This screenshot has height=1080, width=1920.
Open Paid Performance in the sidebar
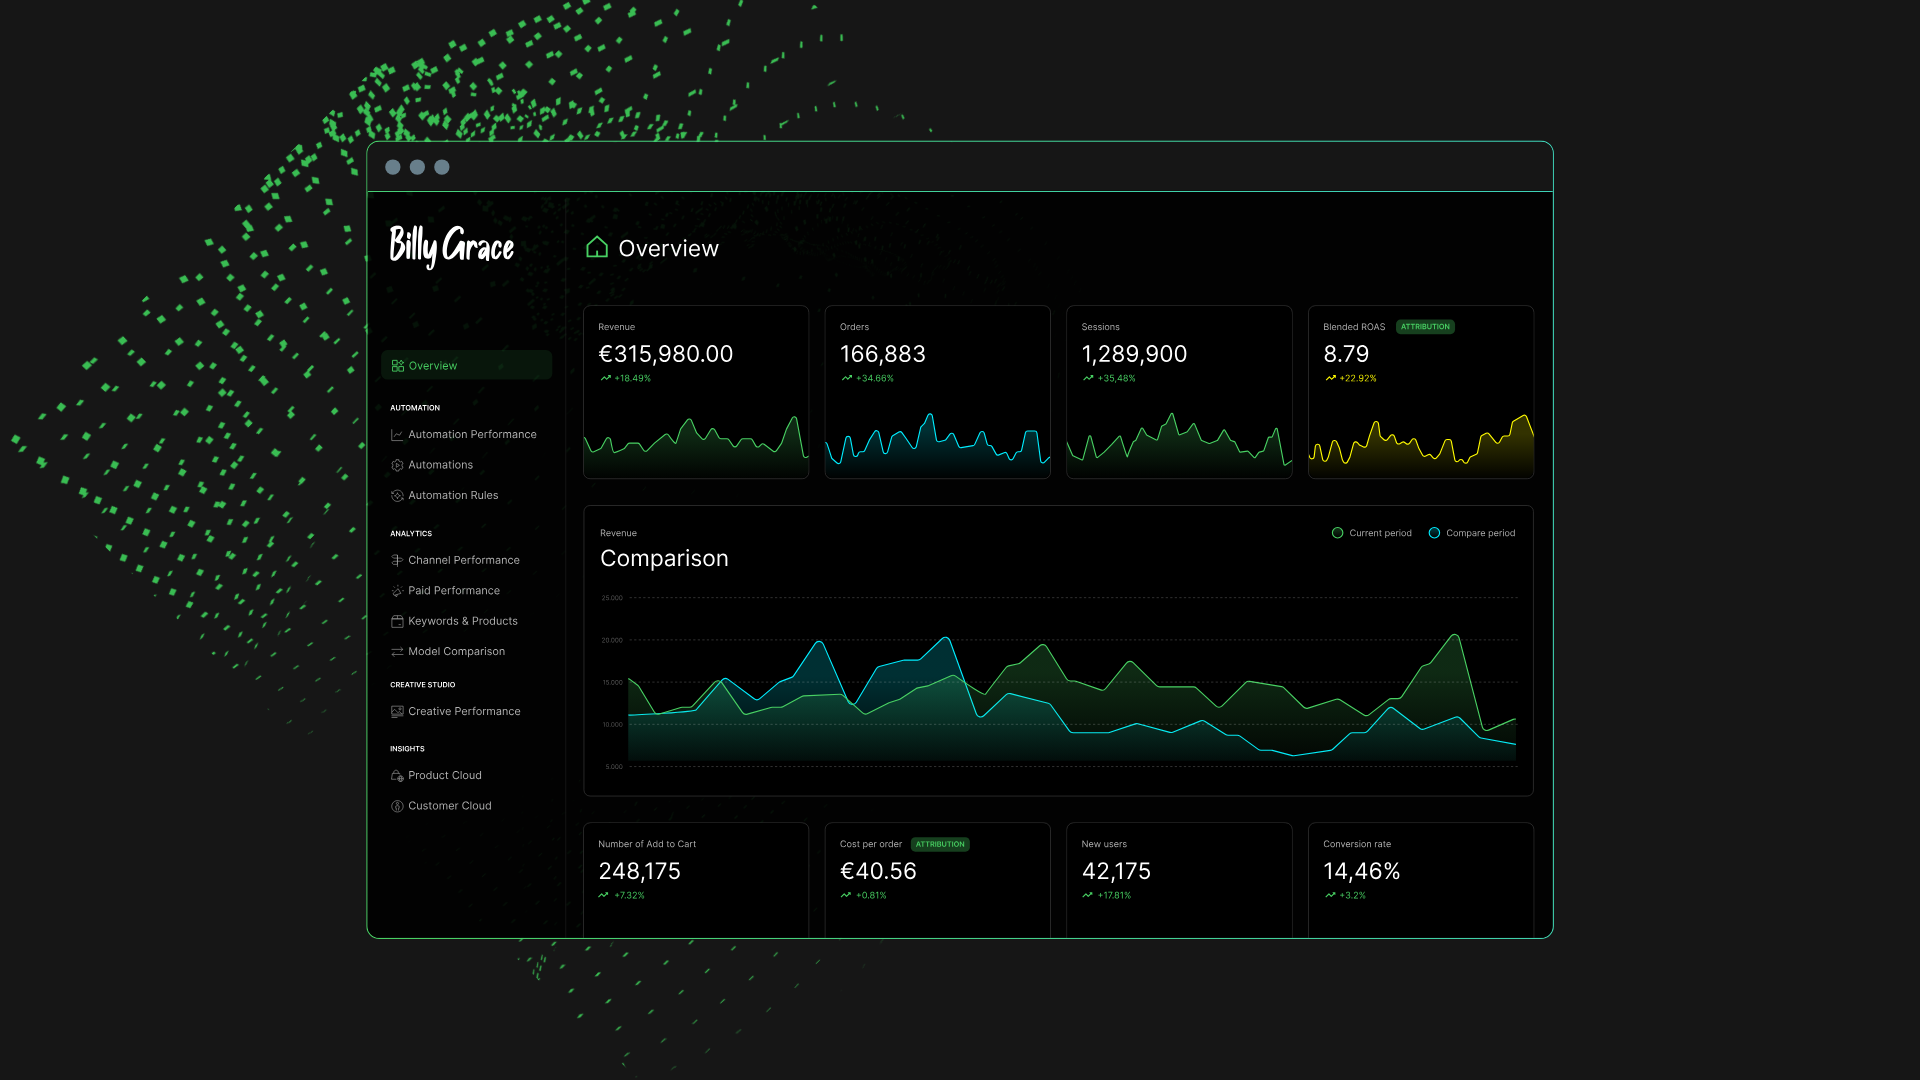[x=453, y=591]
